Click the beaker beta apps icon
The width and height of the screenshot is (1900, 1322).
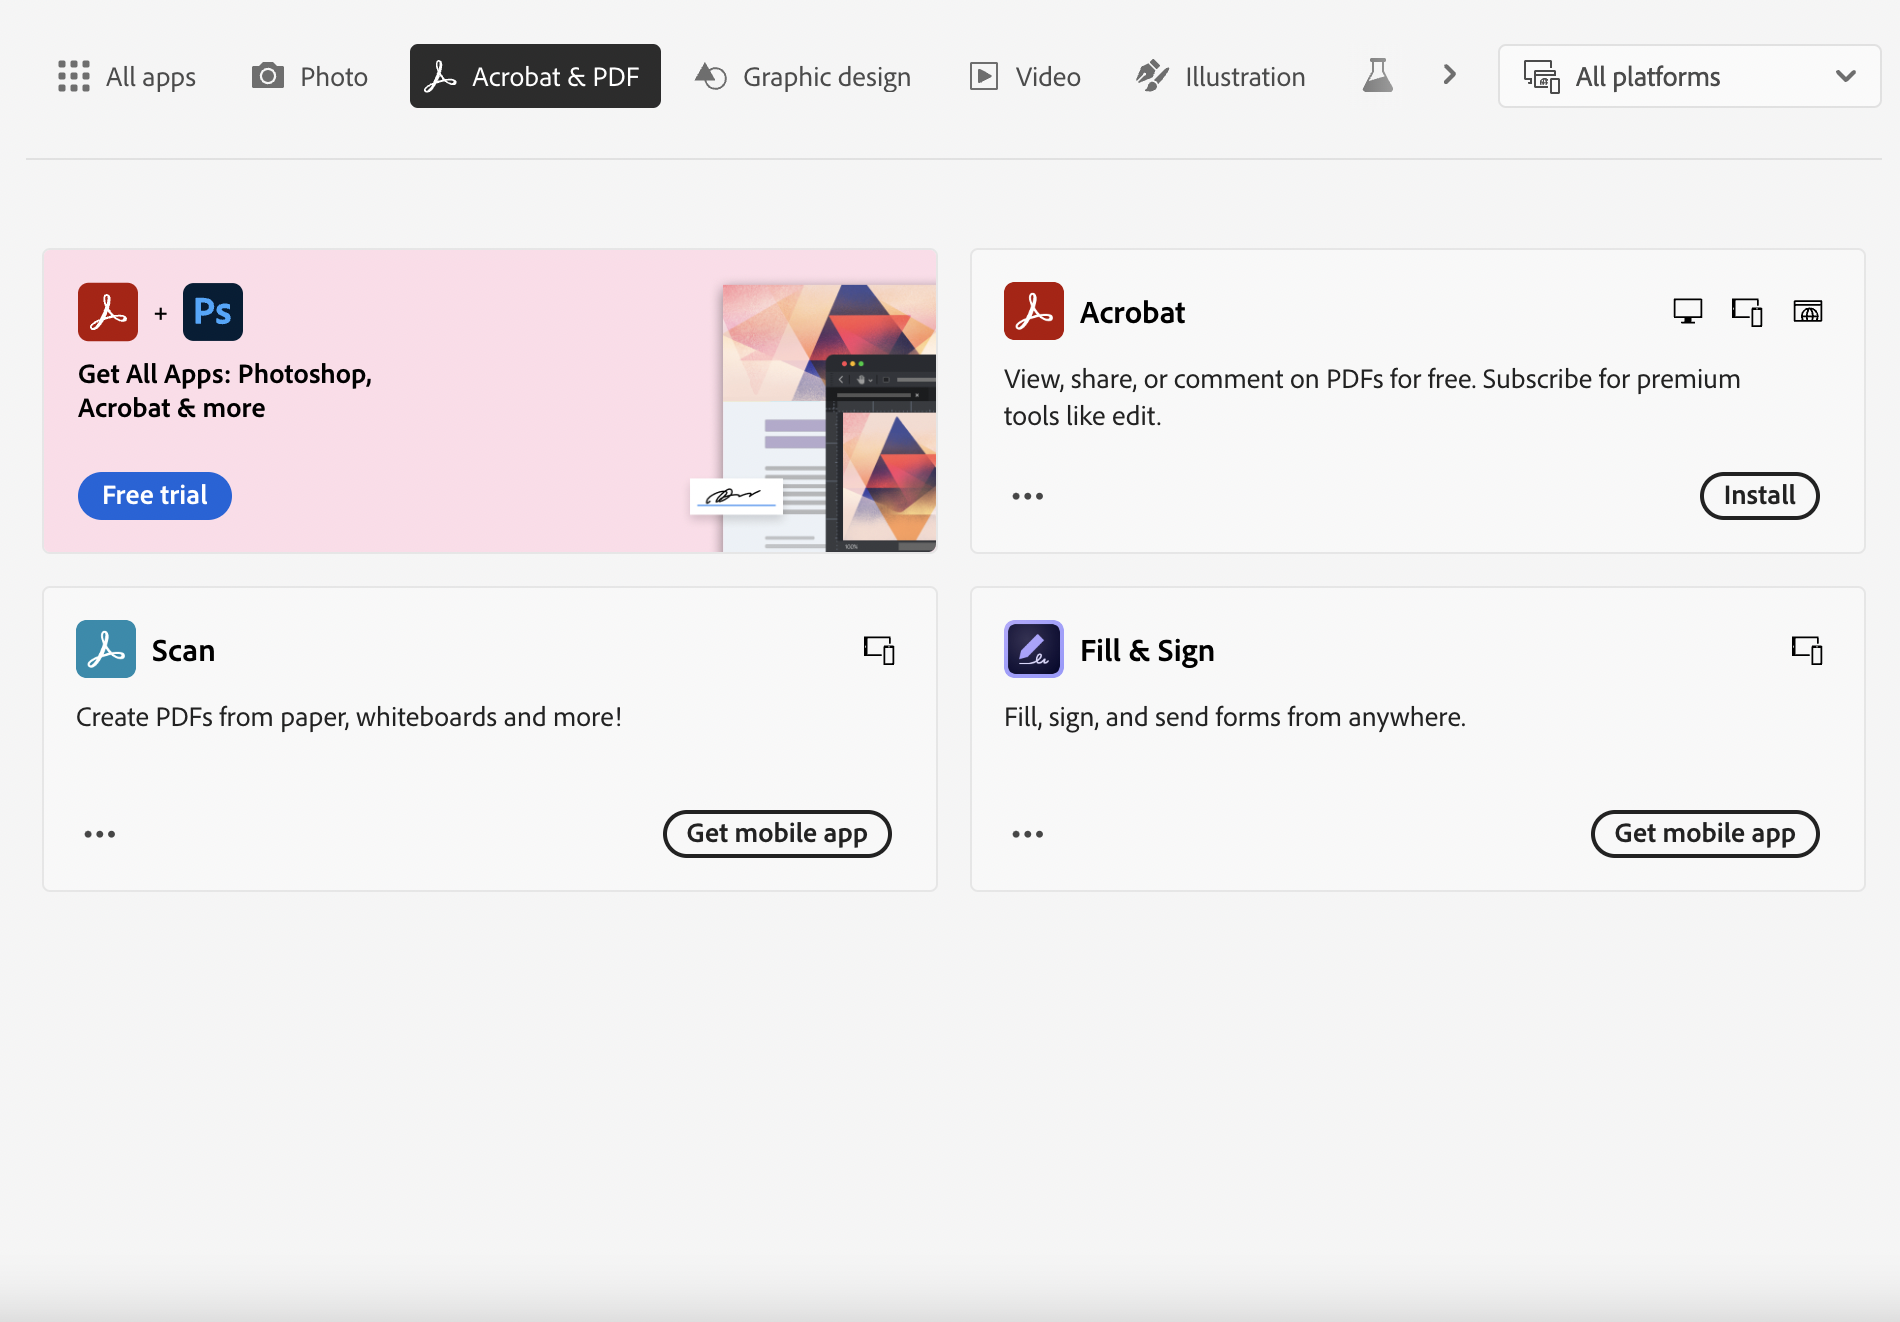(x=1378, y=75)
